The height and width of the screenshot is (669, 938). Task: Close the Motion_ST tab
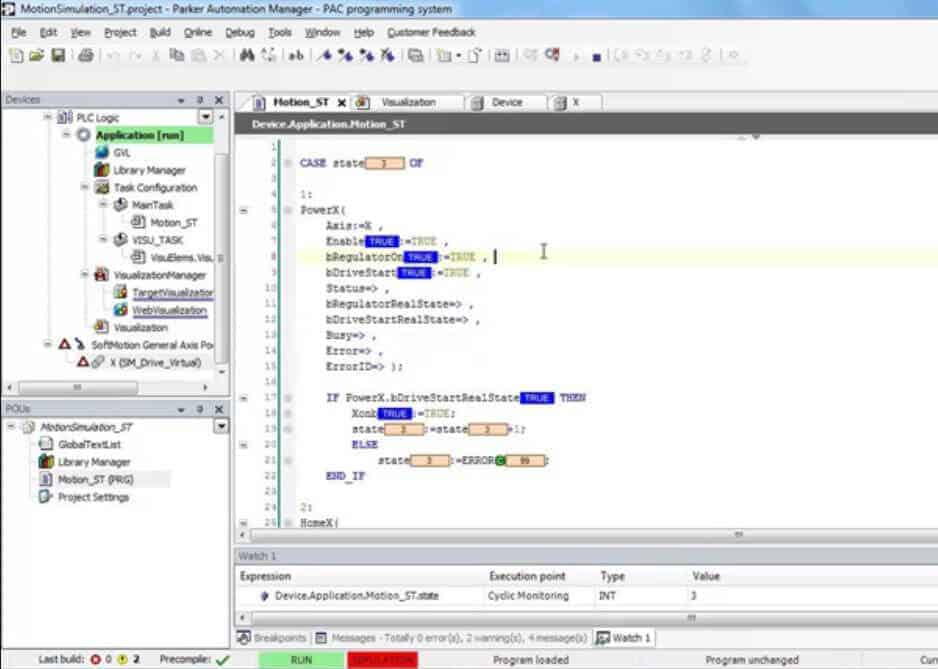point(342,103)
